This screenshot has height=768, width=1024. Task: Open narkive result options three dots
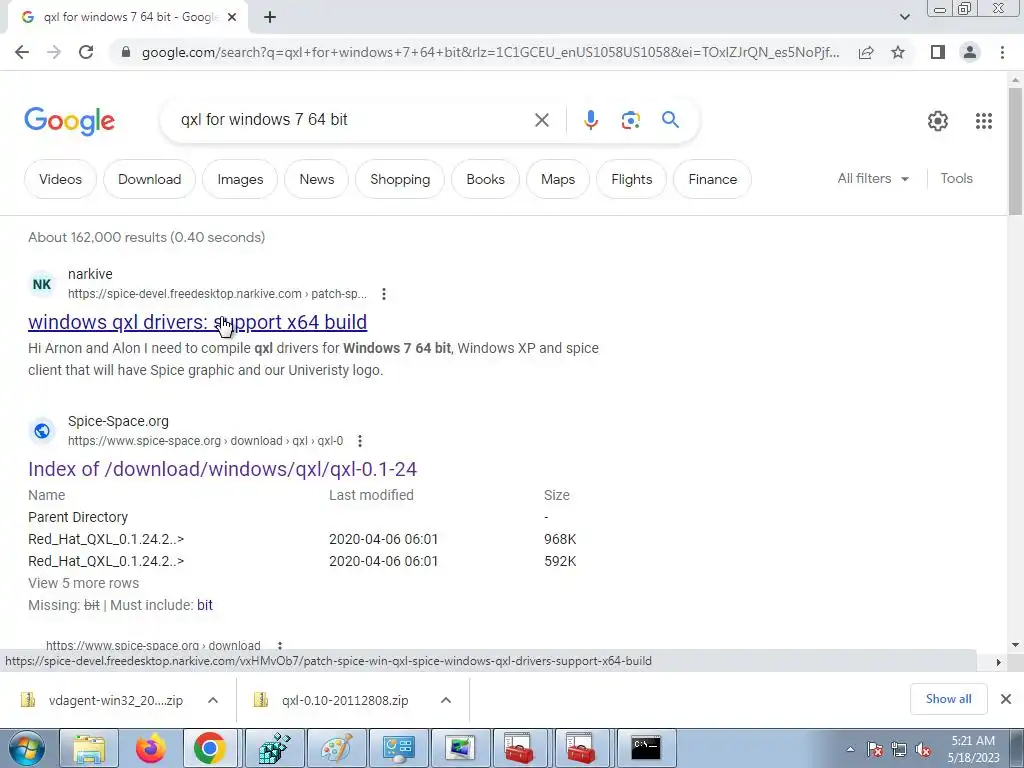383,294
